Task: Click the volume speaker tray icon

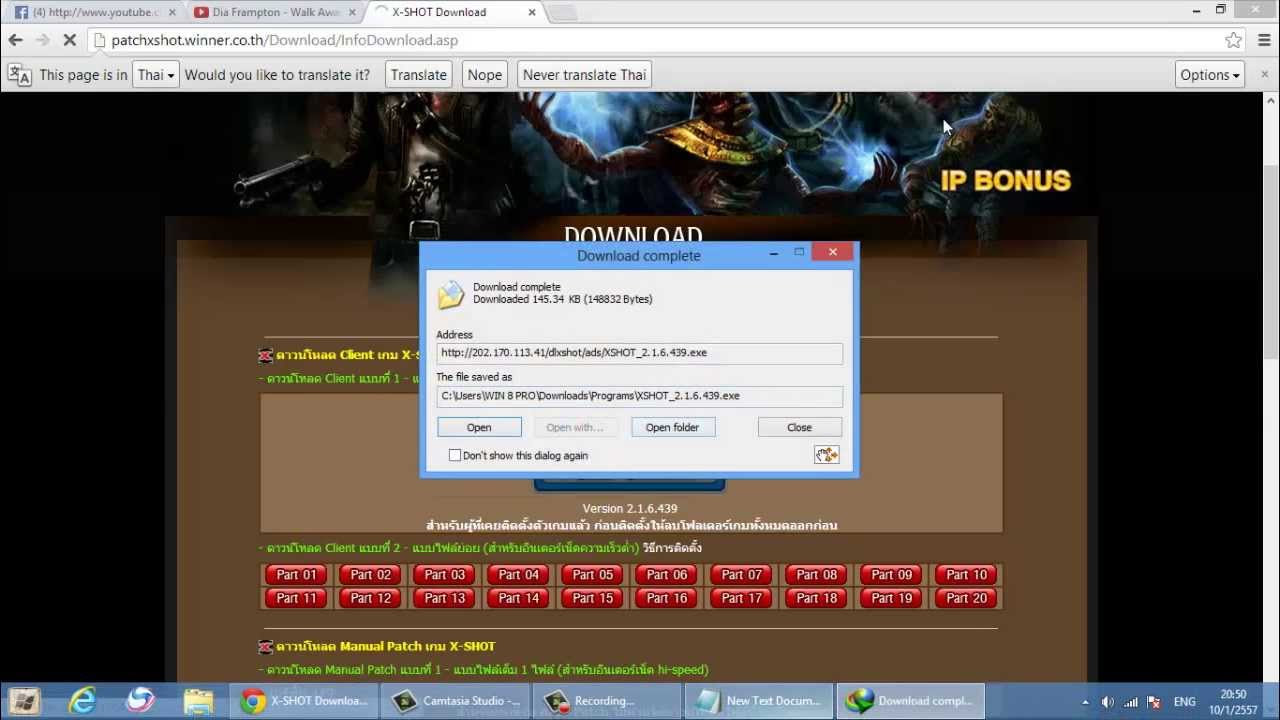Action: (1107, 702)
